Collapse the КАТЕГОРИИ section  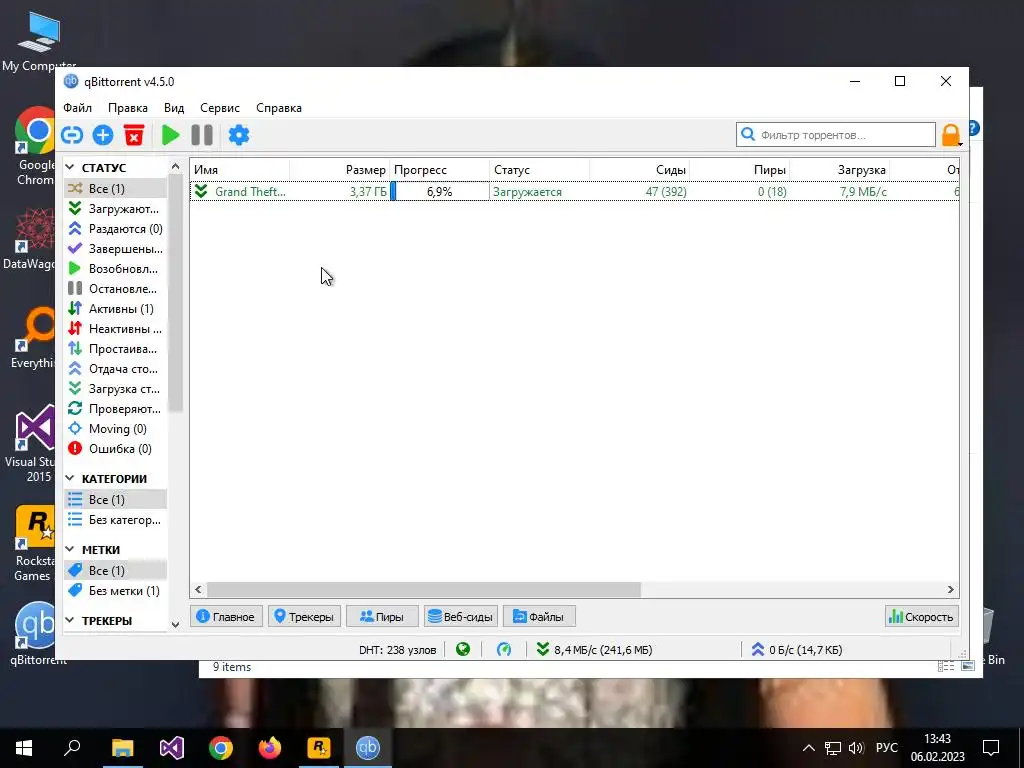(70, 478)
